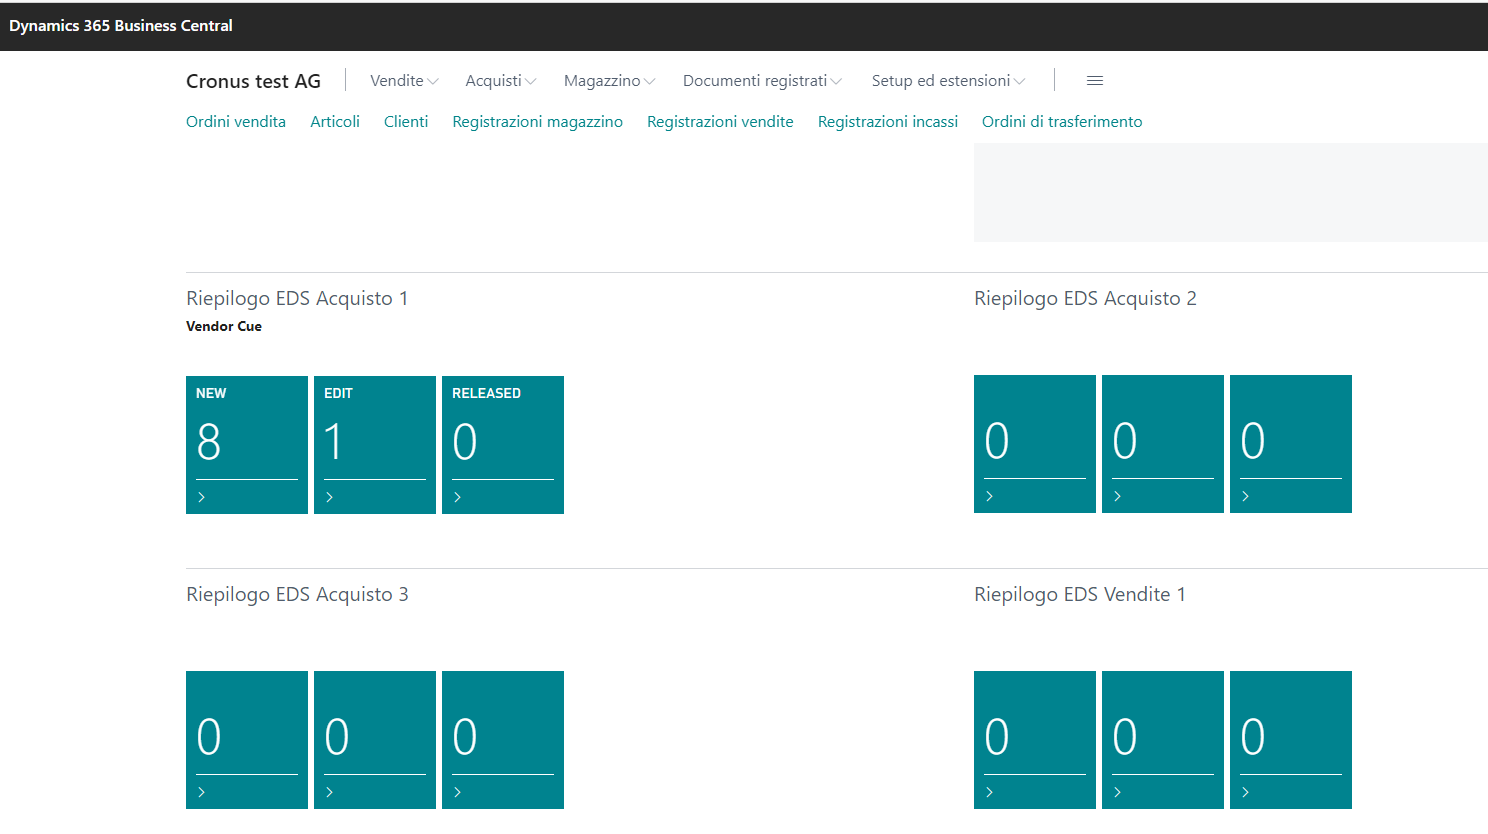
Task: Click arrow on middle Riepilogo EDS Acquisto 2 tile
Action: pyautogui.click(x=1118, y=496)
